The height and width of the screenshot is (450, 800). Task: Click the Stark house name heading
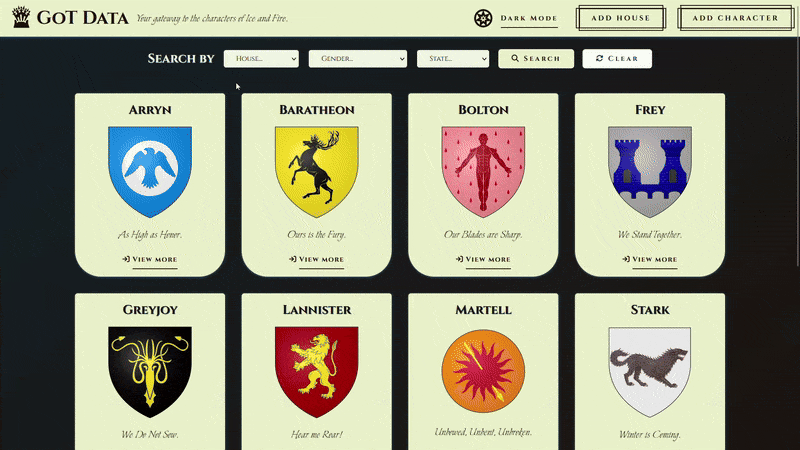point(650,310)
